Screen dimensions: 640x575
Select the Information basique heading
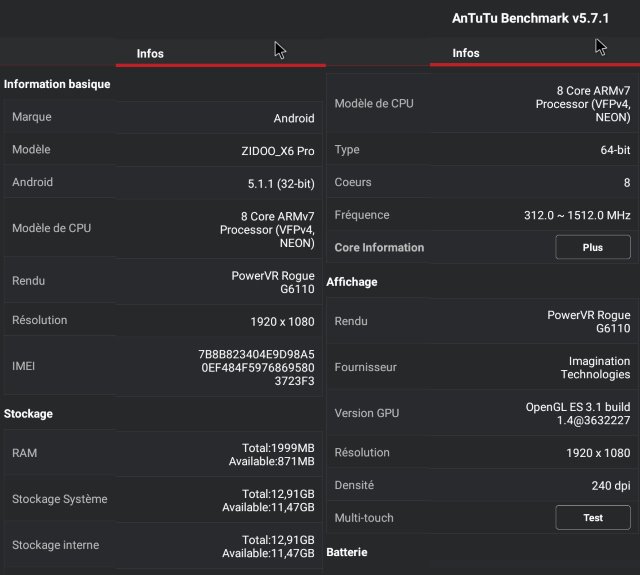(x=57, y=84)
